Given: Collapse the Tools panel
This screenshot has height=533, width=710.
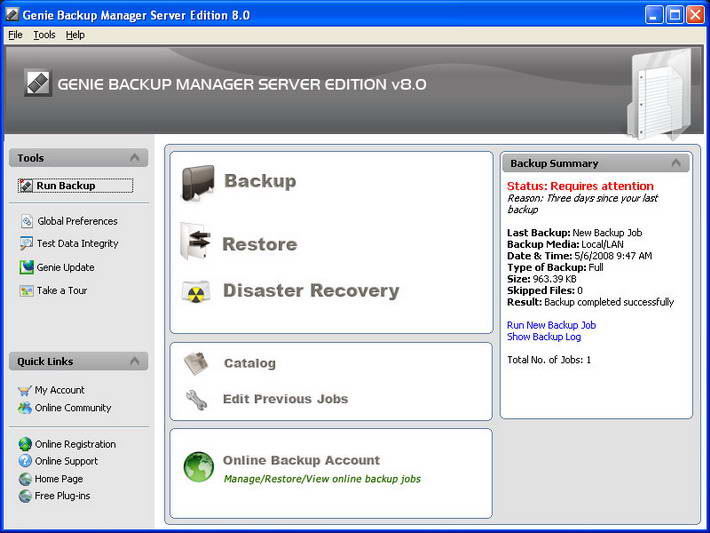Looking at the screenshot, I should click(x=134, y=158).
